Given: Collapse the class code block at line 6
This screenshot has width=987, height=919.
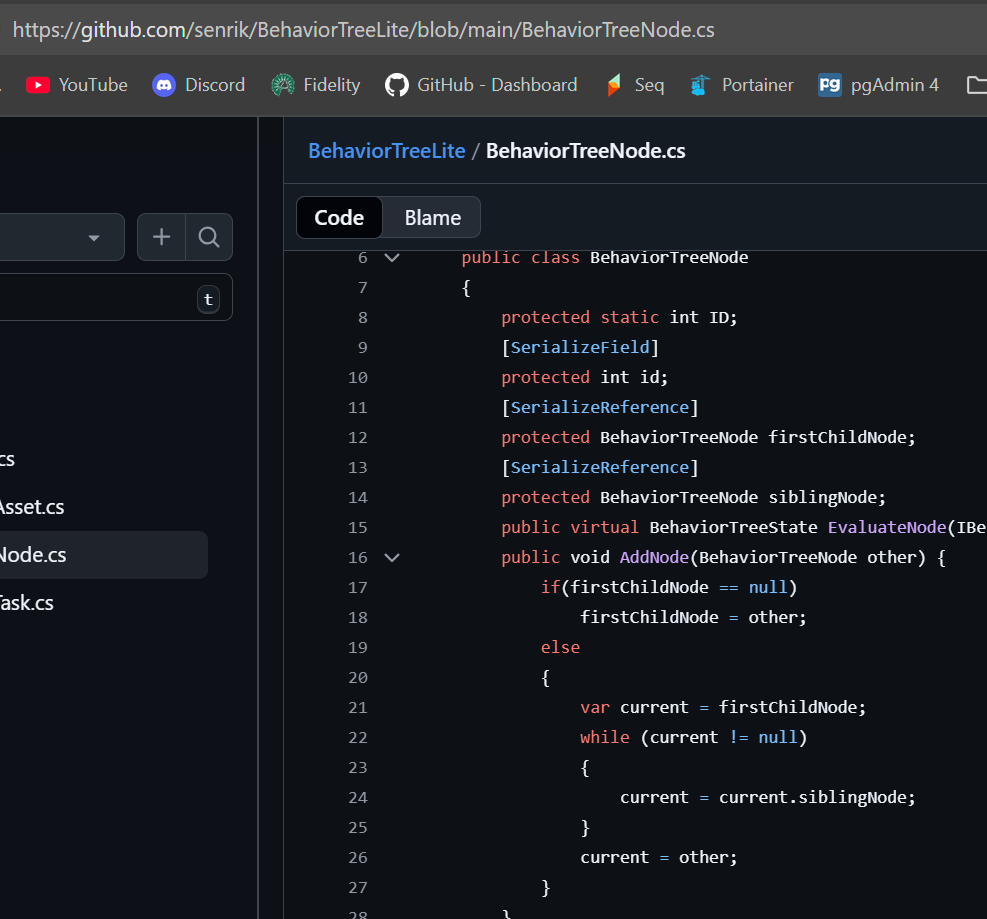Looking at the screenshot, I should point(392,258).
